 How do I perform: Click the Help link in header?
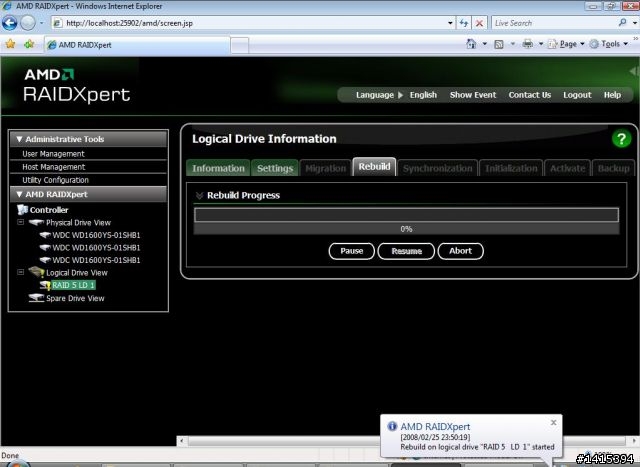[x=612, y=95]
